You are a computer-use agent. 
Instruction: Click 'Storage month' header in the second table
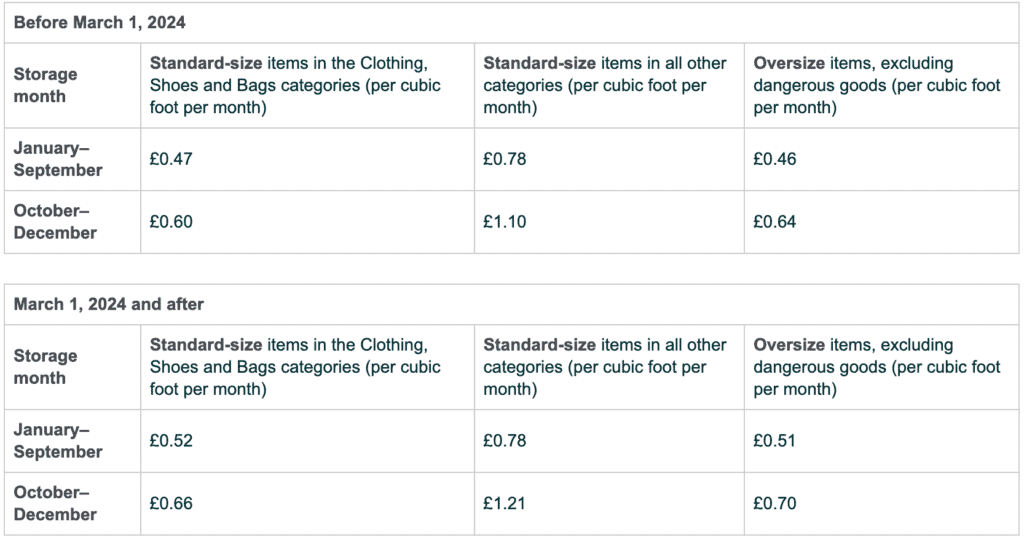(x=46, y=367)
